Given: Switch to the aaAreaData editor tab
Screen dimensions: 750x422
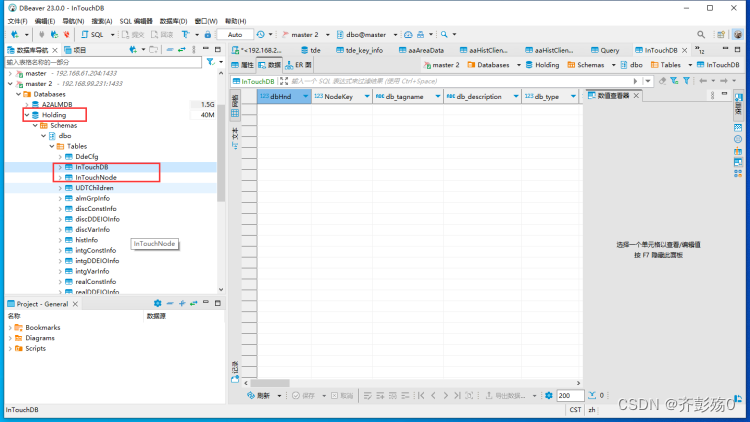Looking at the screenshot, I should pos(421,50).
